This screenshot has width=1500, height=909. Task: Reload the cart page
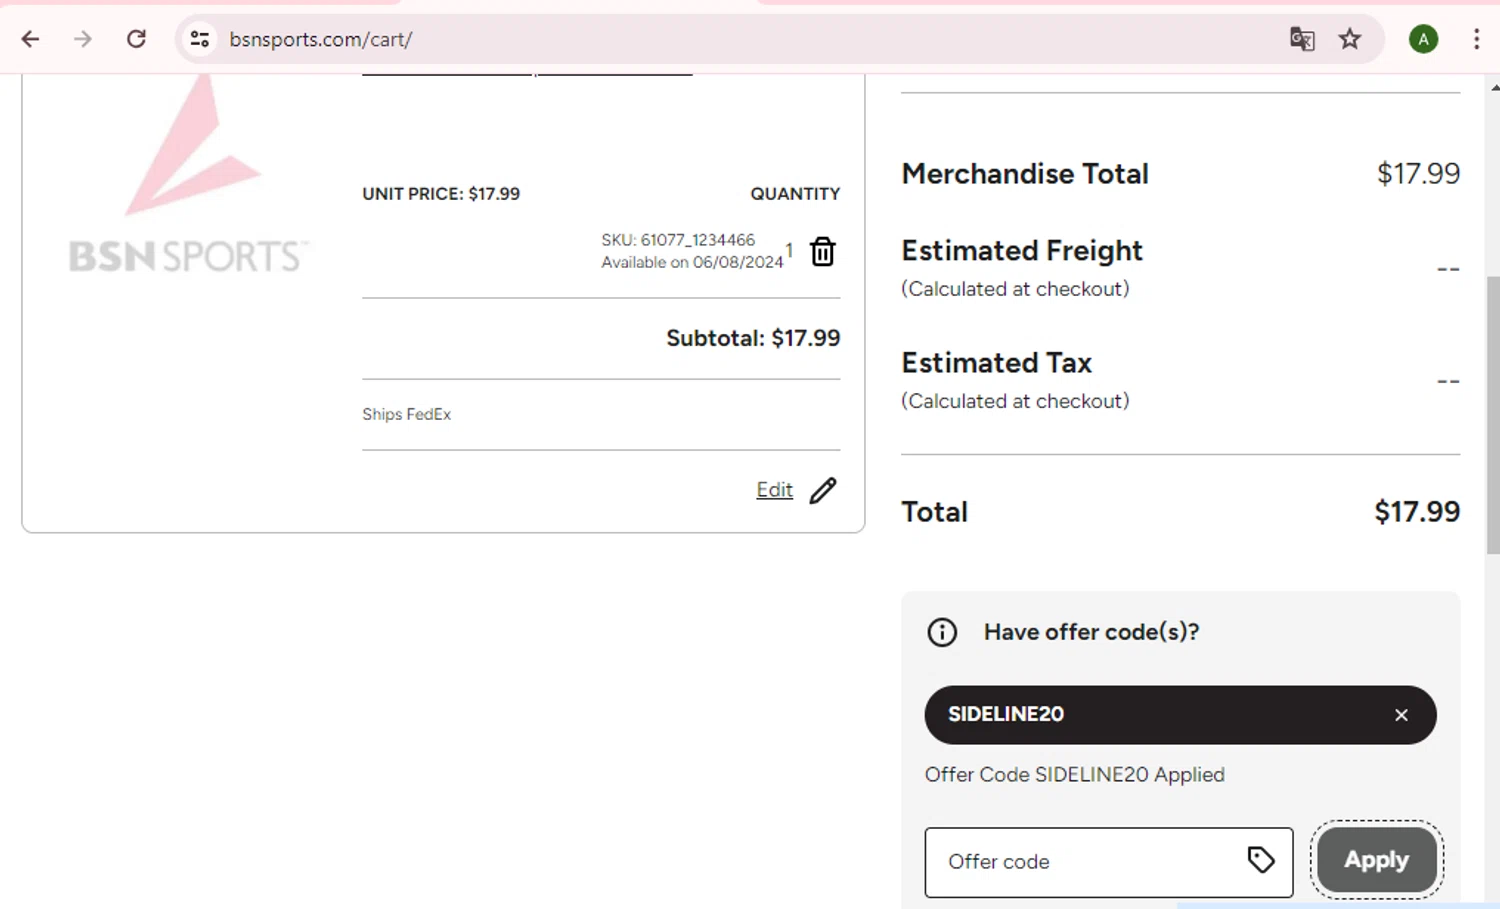click(136, 39)
